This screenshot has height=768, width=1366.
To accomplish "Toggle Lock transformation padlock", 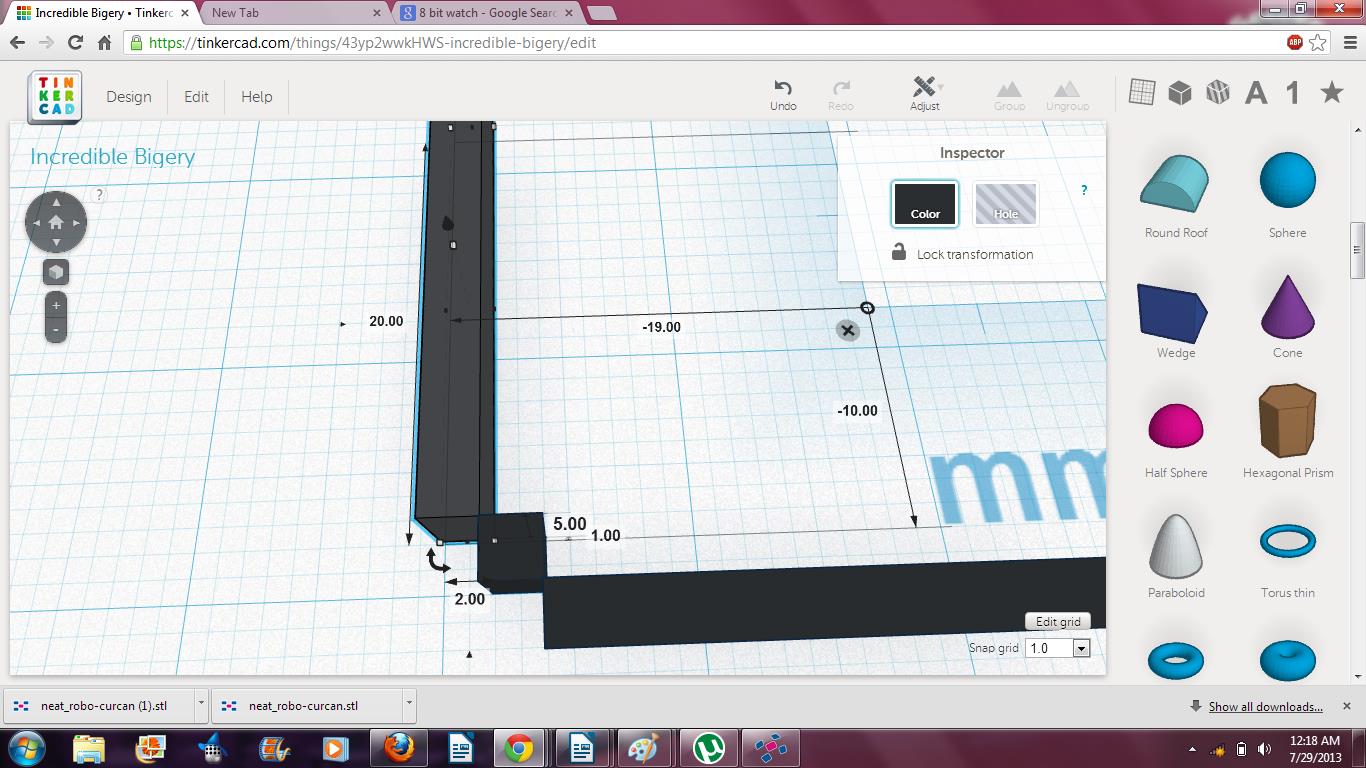I will click(x=899, y=252).
